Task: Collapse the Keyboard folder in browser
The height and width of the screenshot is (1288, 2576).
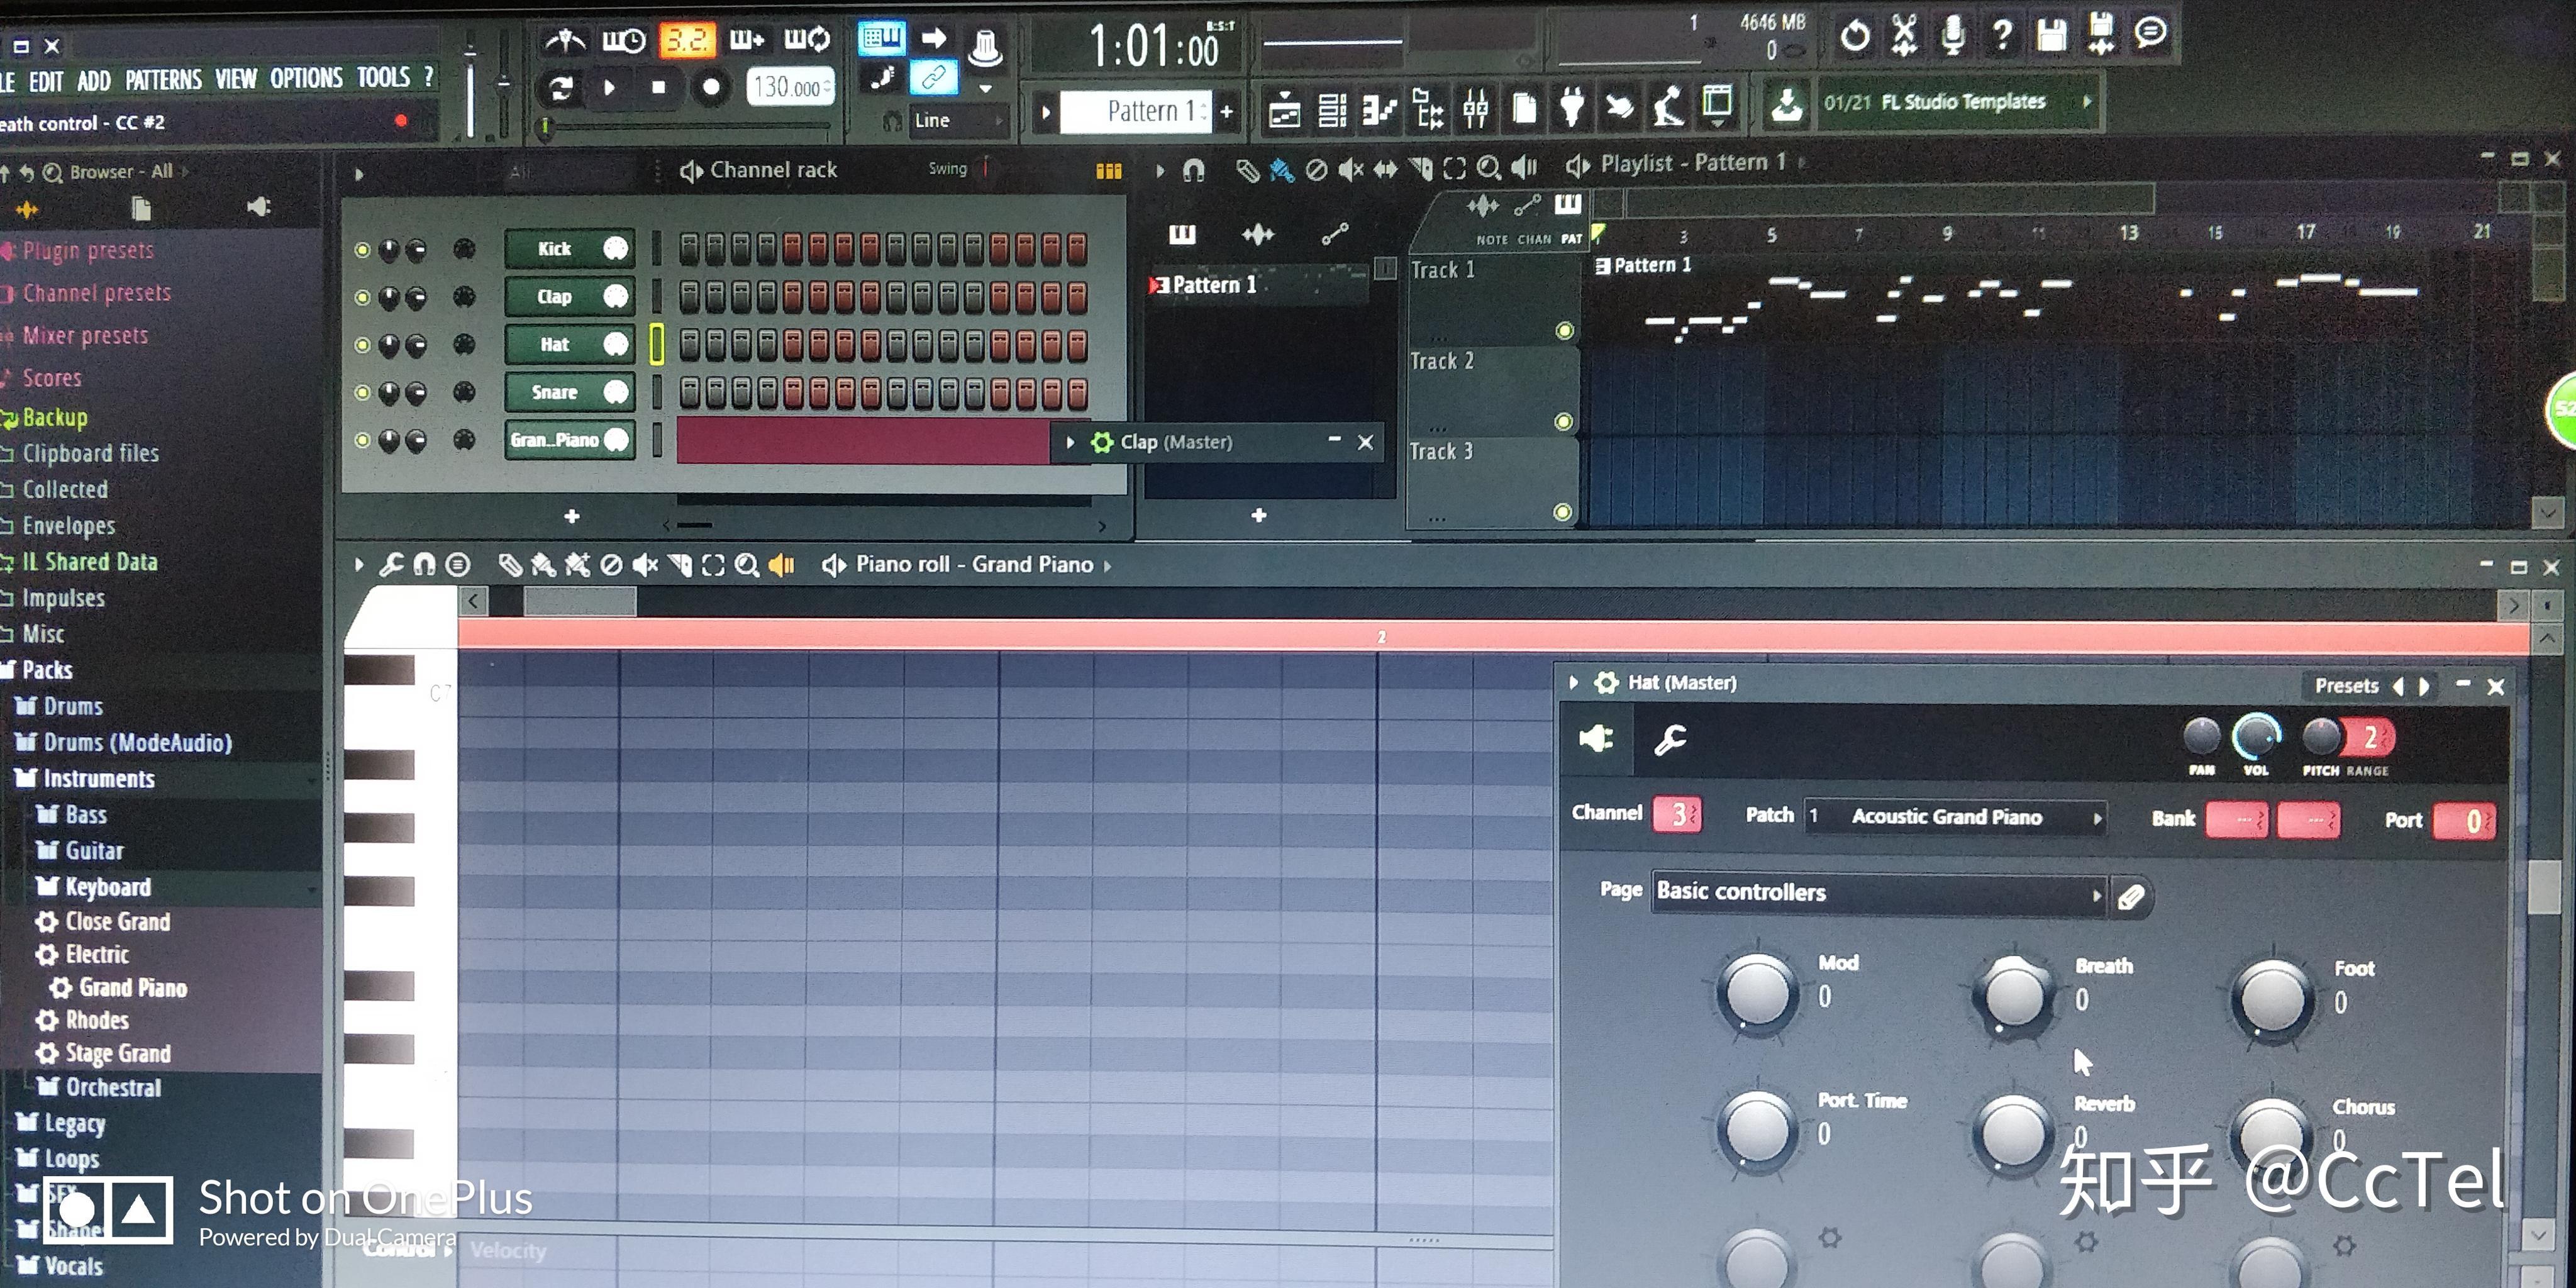Action: pyautogui.click(x=94, y=887)
